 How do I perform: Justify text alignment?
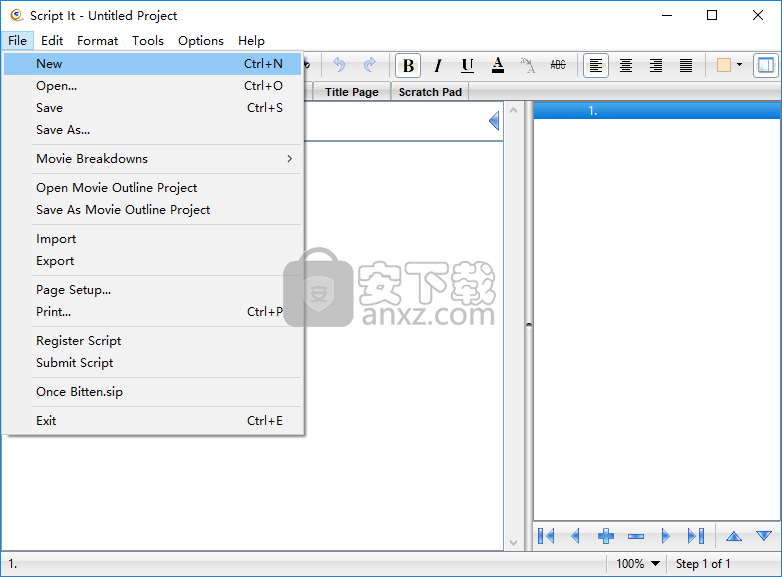click(x=686, y=65)
